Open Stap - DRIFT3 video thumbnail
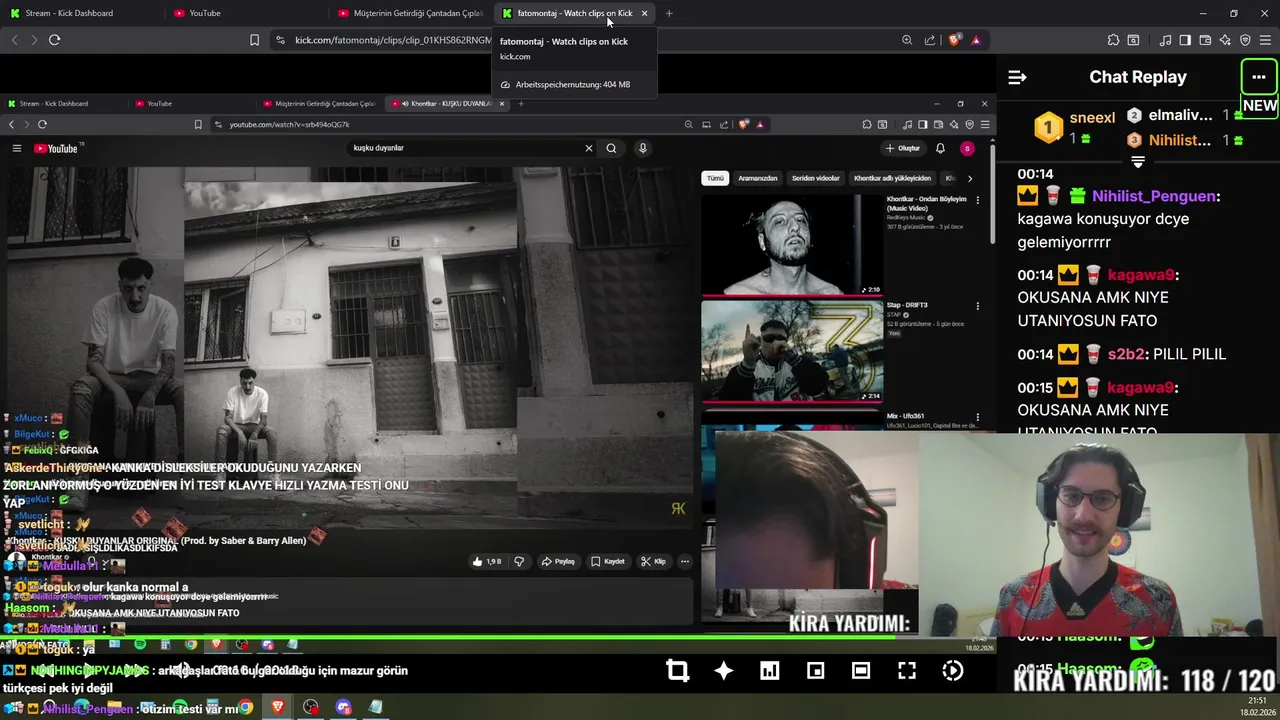The height and width of the screenshot is (720, 1280). click(792, 351)
